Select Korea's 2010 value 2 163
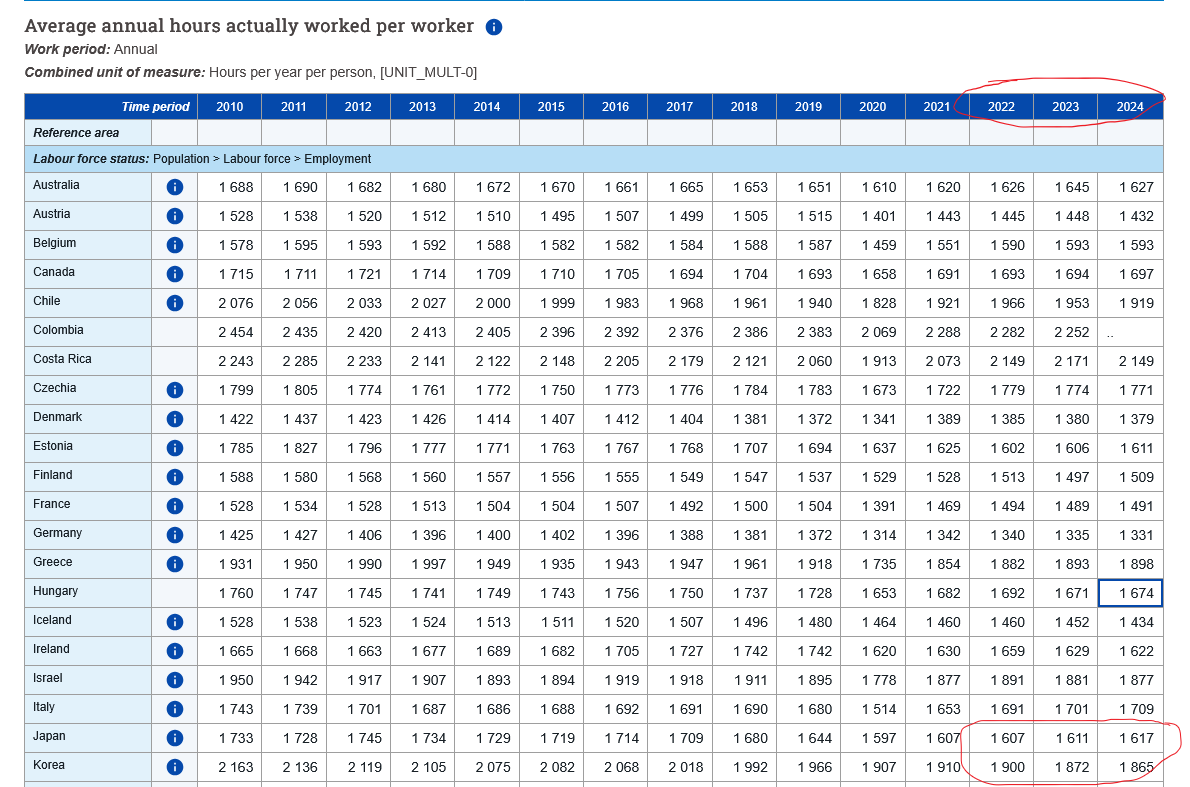Screen dimensions: 1190x787 (x=229, y=767)
